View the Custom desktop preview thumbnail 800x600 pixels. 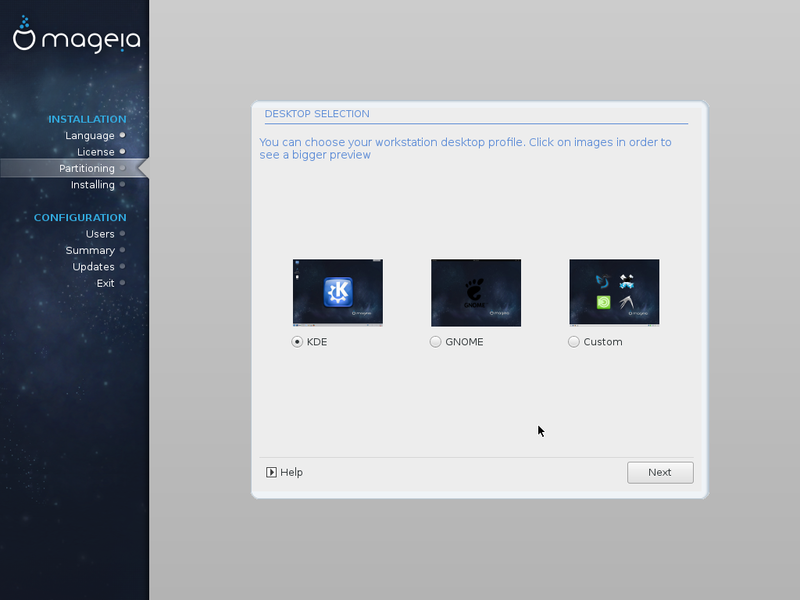point(614,292)
